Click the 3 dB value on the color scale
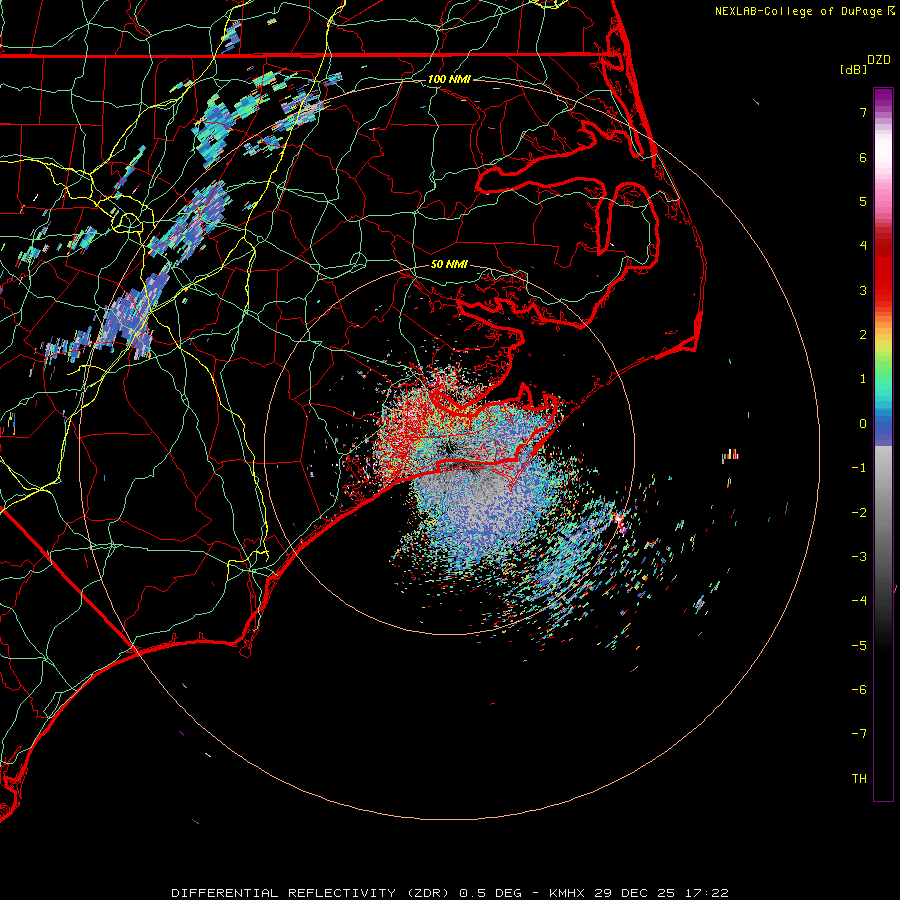This screenshot has width=900, height=900. pos(863,290)
